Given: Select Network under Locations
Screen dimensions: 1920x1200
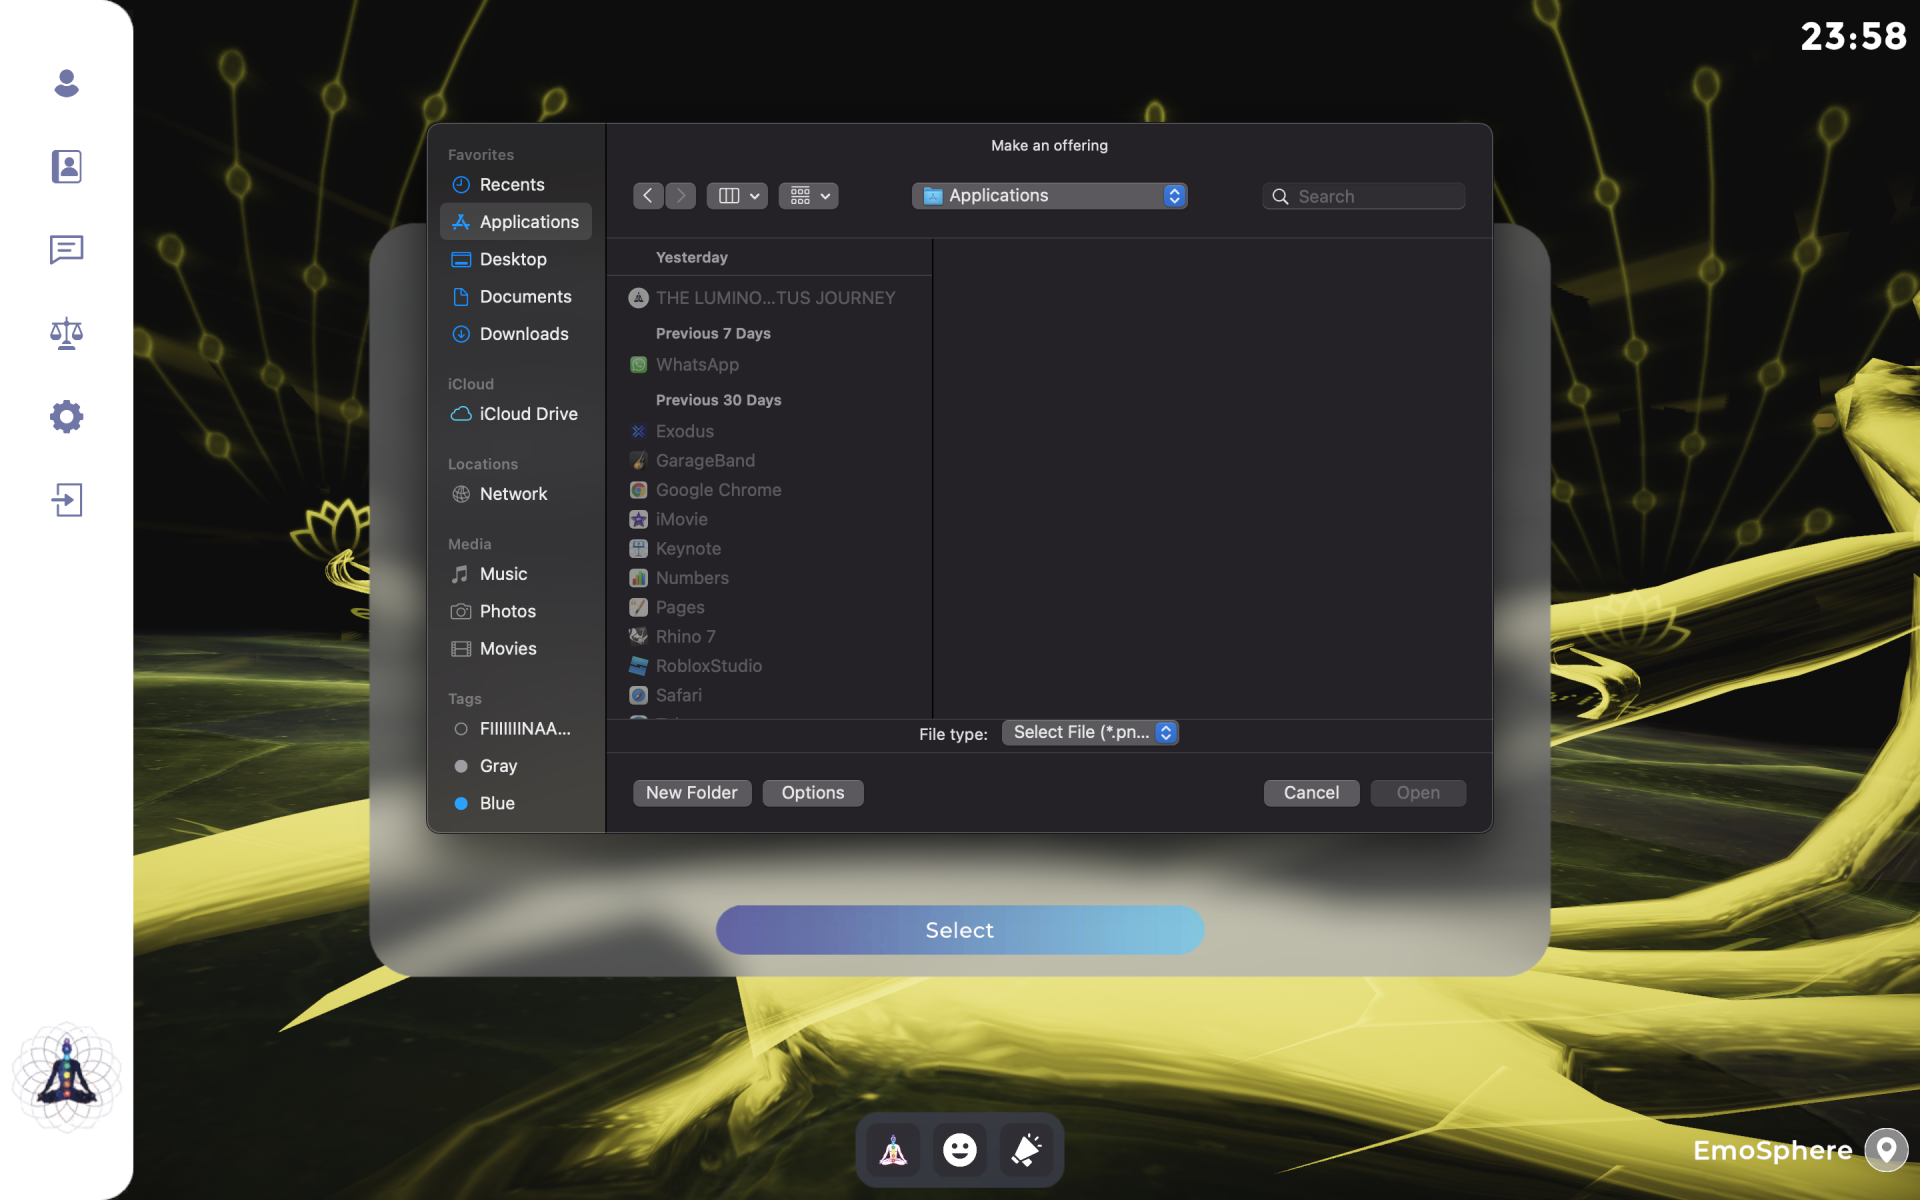Looking at the screenshot, I should [516, 494].
